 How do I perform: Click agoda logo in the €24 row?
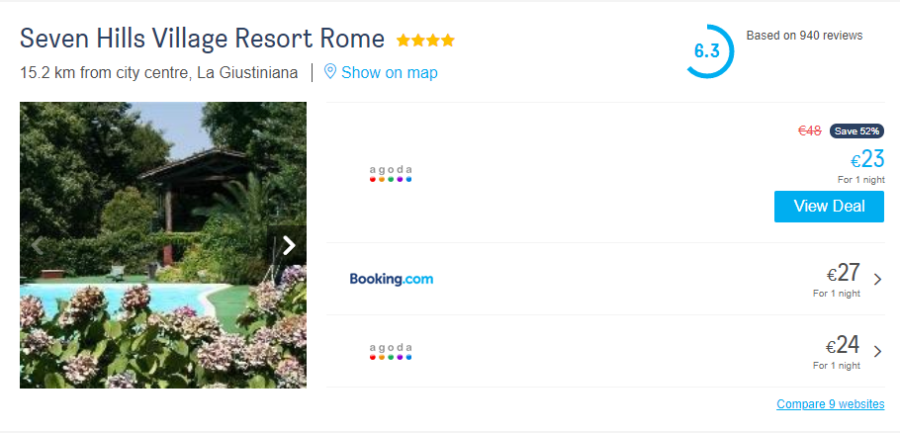point(391,351)
